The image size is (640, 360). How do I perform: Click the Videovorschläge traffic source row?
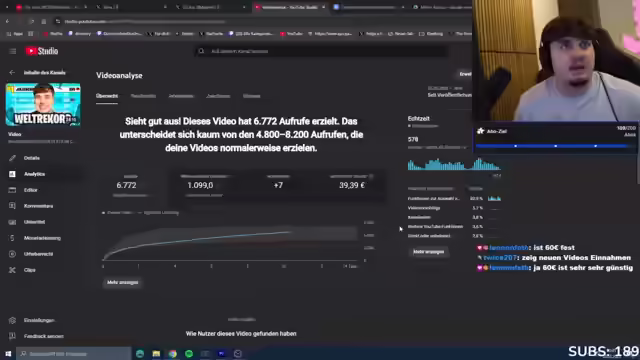point(454,208)
